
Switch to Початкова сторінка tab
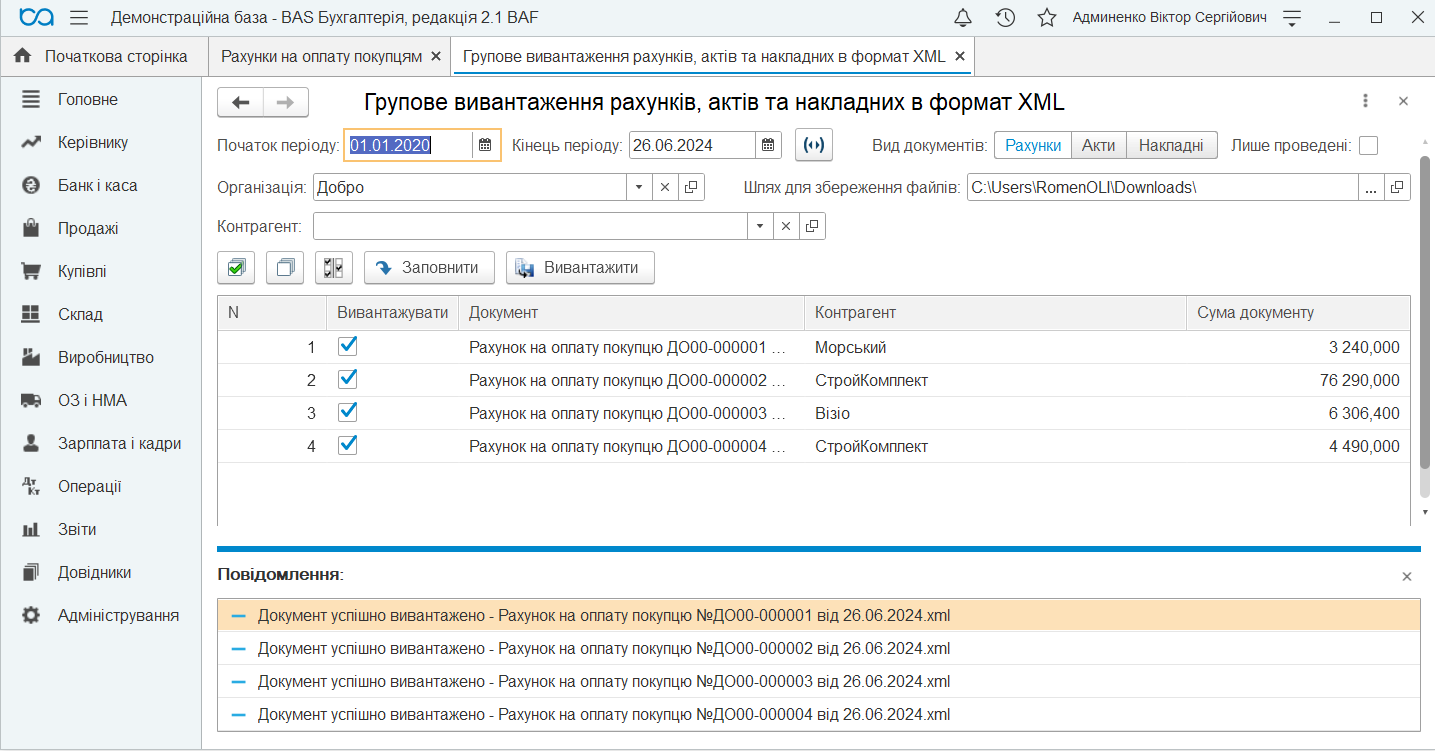103,57
